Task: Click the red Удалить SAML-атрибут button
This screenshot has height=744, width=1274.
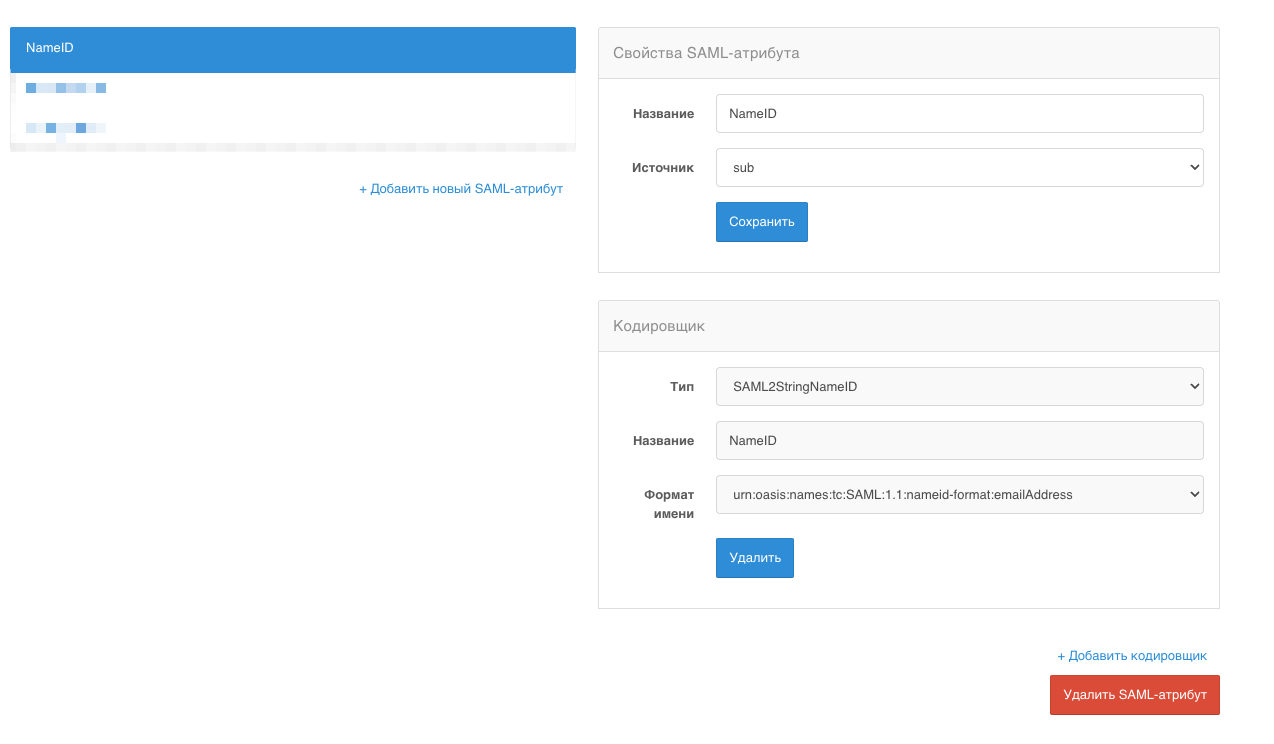Action: pyautogui.click(x=1134, y=694)
